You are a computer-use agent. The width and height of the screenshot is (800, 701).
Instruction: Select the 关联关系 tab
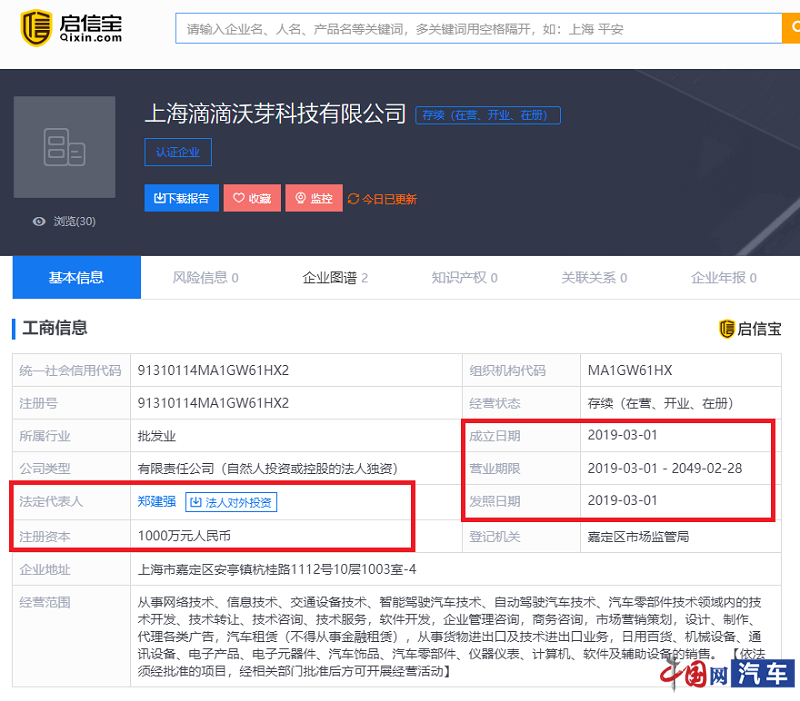[594, 278]
